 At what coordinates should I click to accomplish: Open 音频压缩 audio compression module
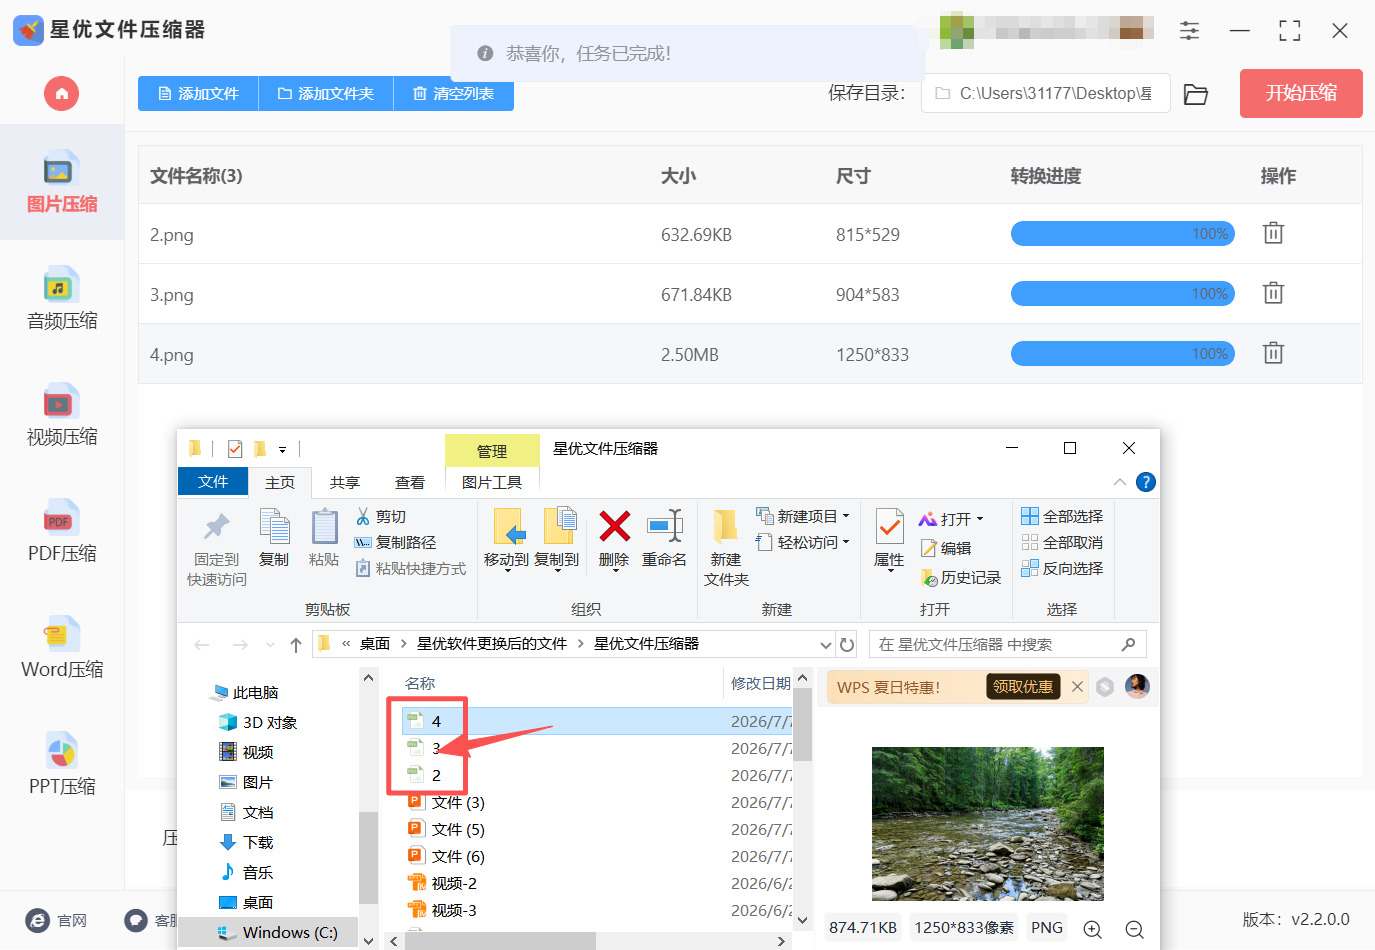tap(62, 298)
